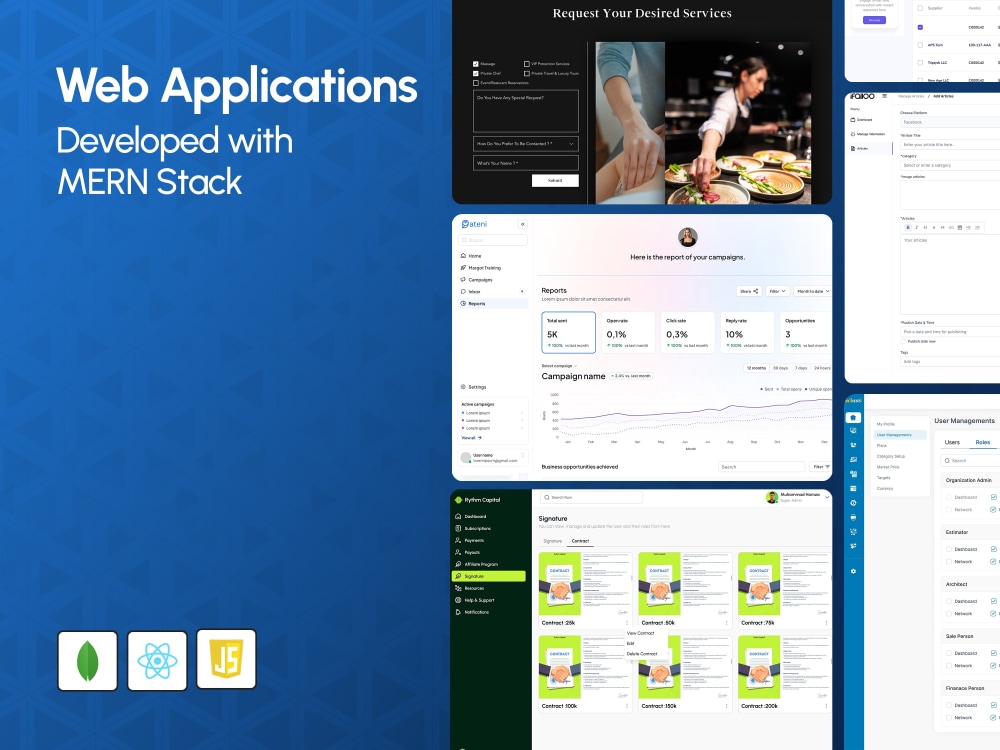The image size is (1000, 750).
Task: Click the Filter button beside Business opportunities search
Action: pos(821,467)
